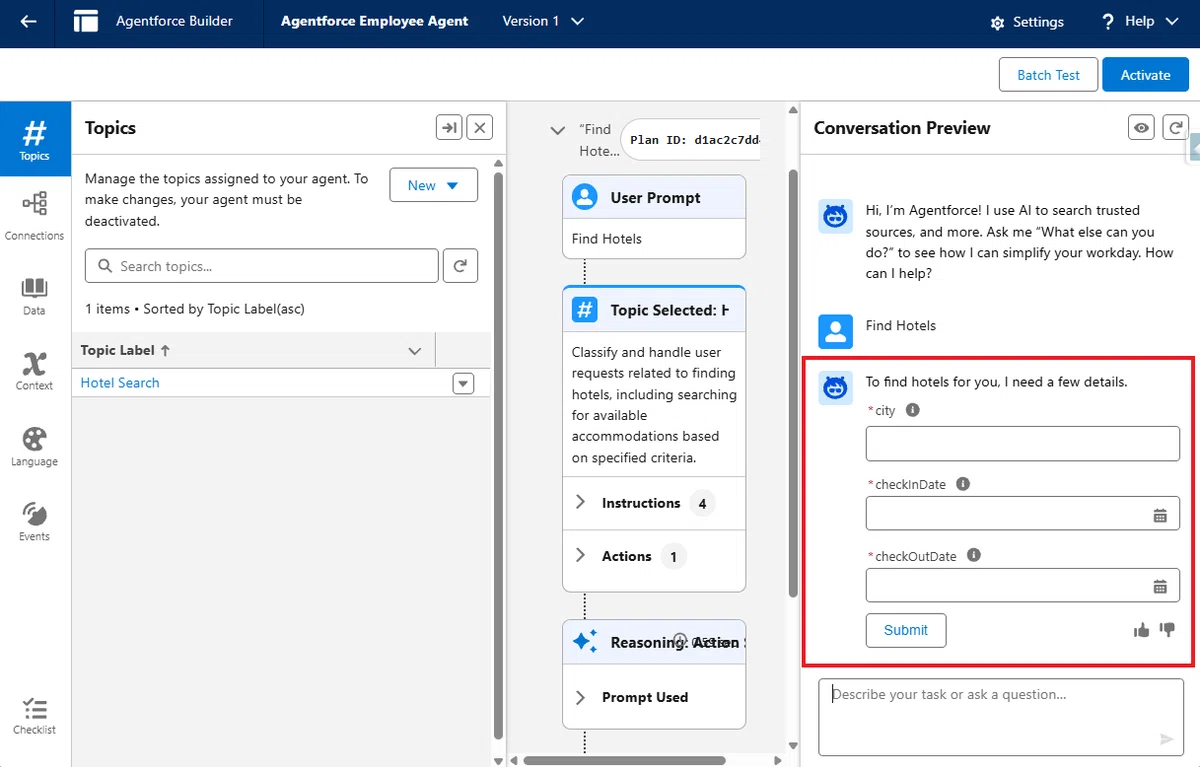Click the checkInDate input field
The height and width of the screenshot is (767, 1200).
[x=1023, y=514]
